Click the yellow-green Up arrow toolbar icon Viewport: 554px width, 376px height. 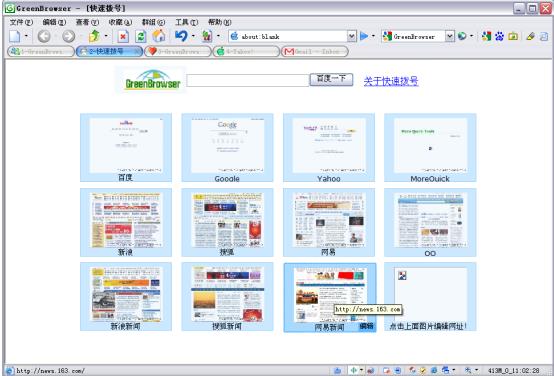pyautogui.click(x=94, y=36)
